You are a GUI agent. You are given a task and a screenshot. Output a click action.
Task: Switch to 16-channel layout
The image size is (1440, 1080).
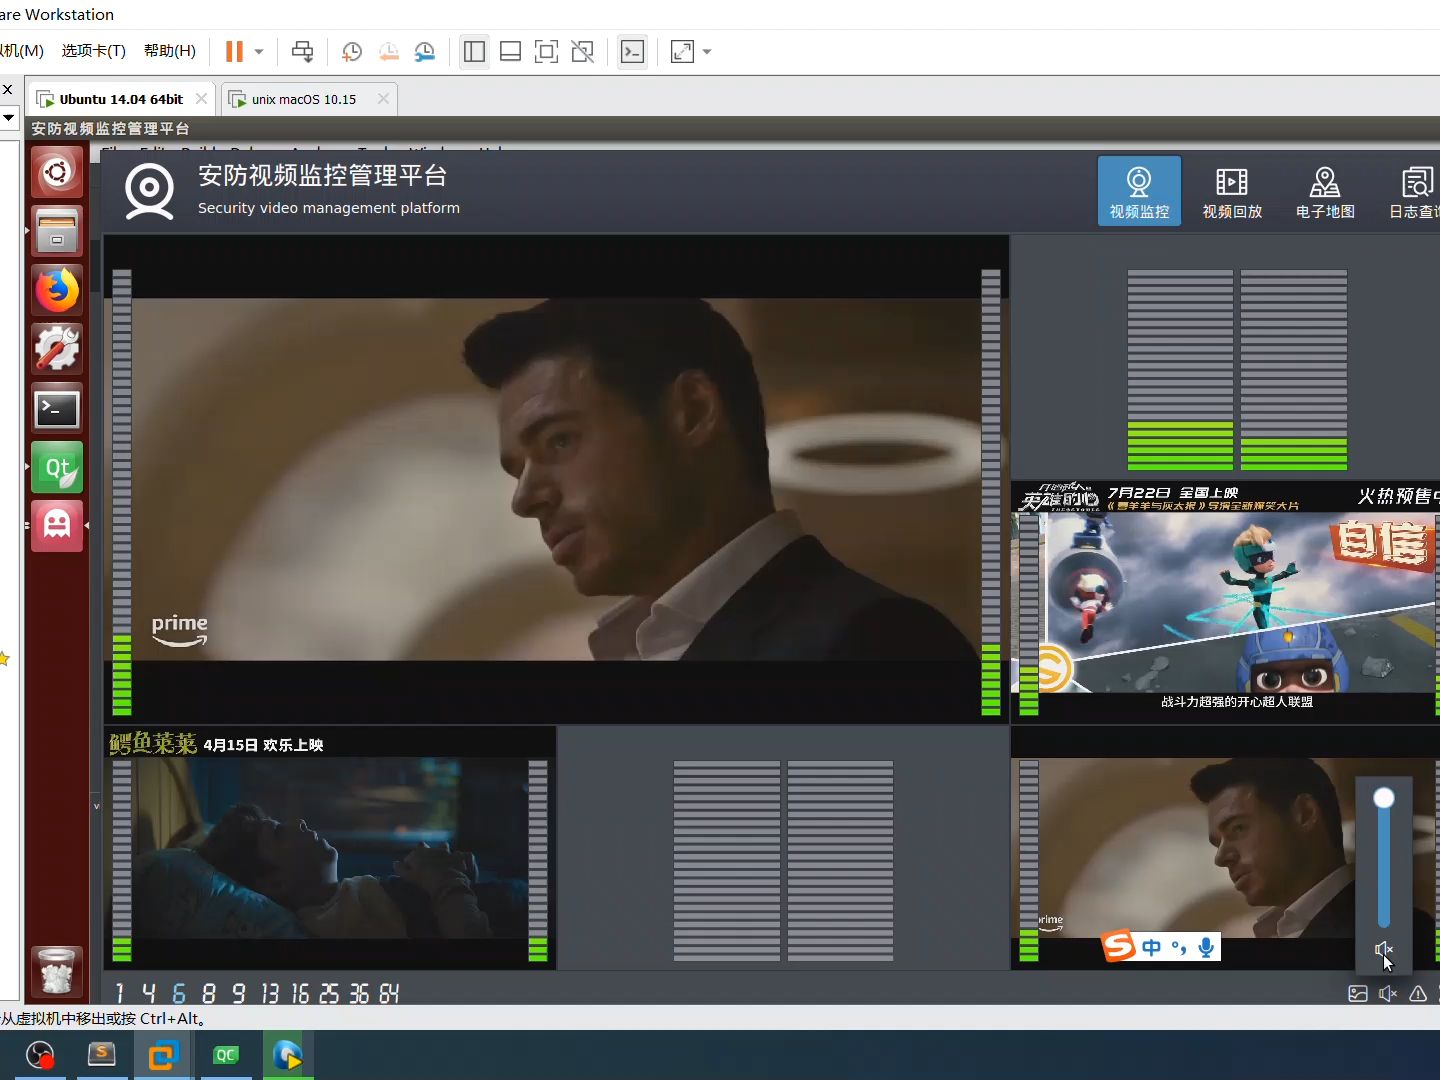(300, 993)
